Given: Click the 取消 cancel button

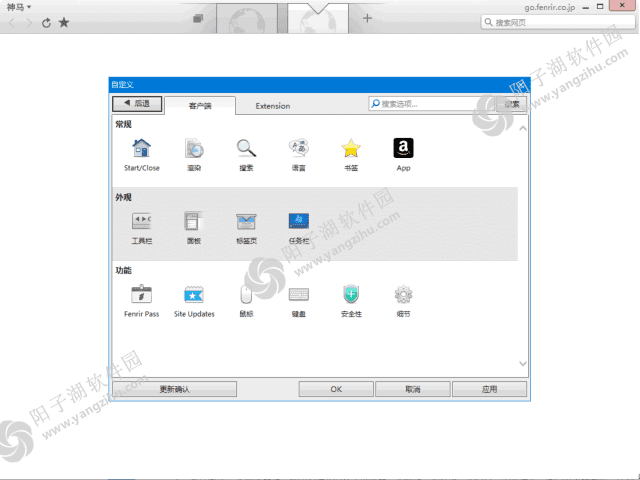Looking at the screenshot, I should tap(413, 389).
